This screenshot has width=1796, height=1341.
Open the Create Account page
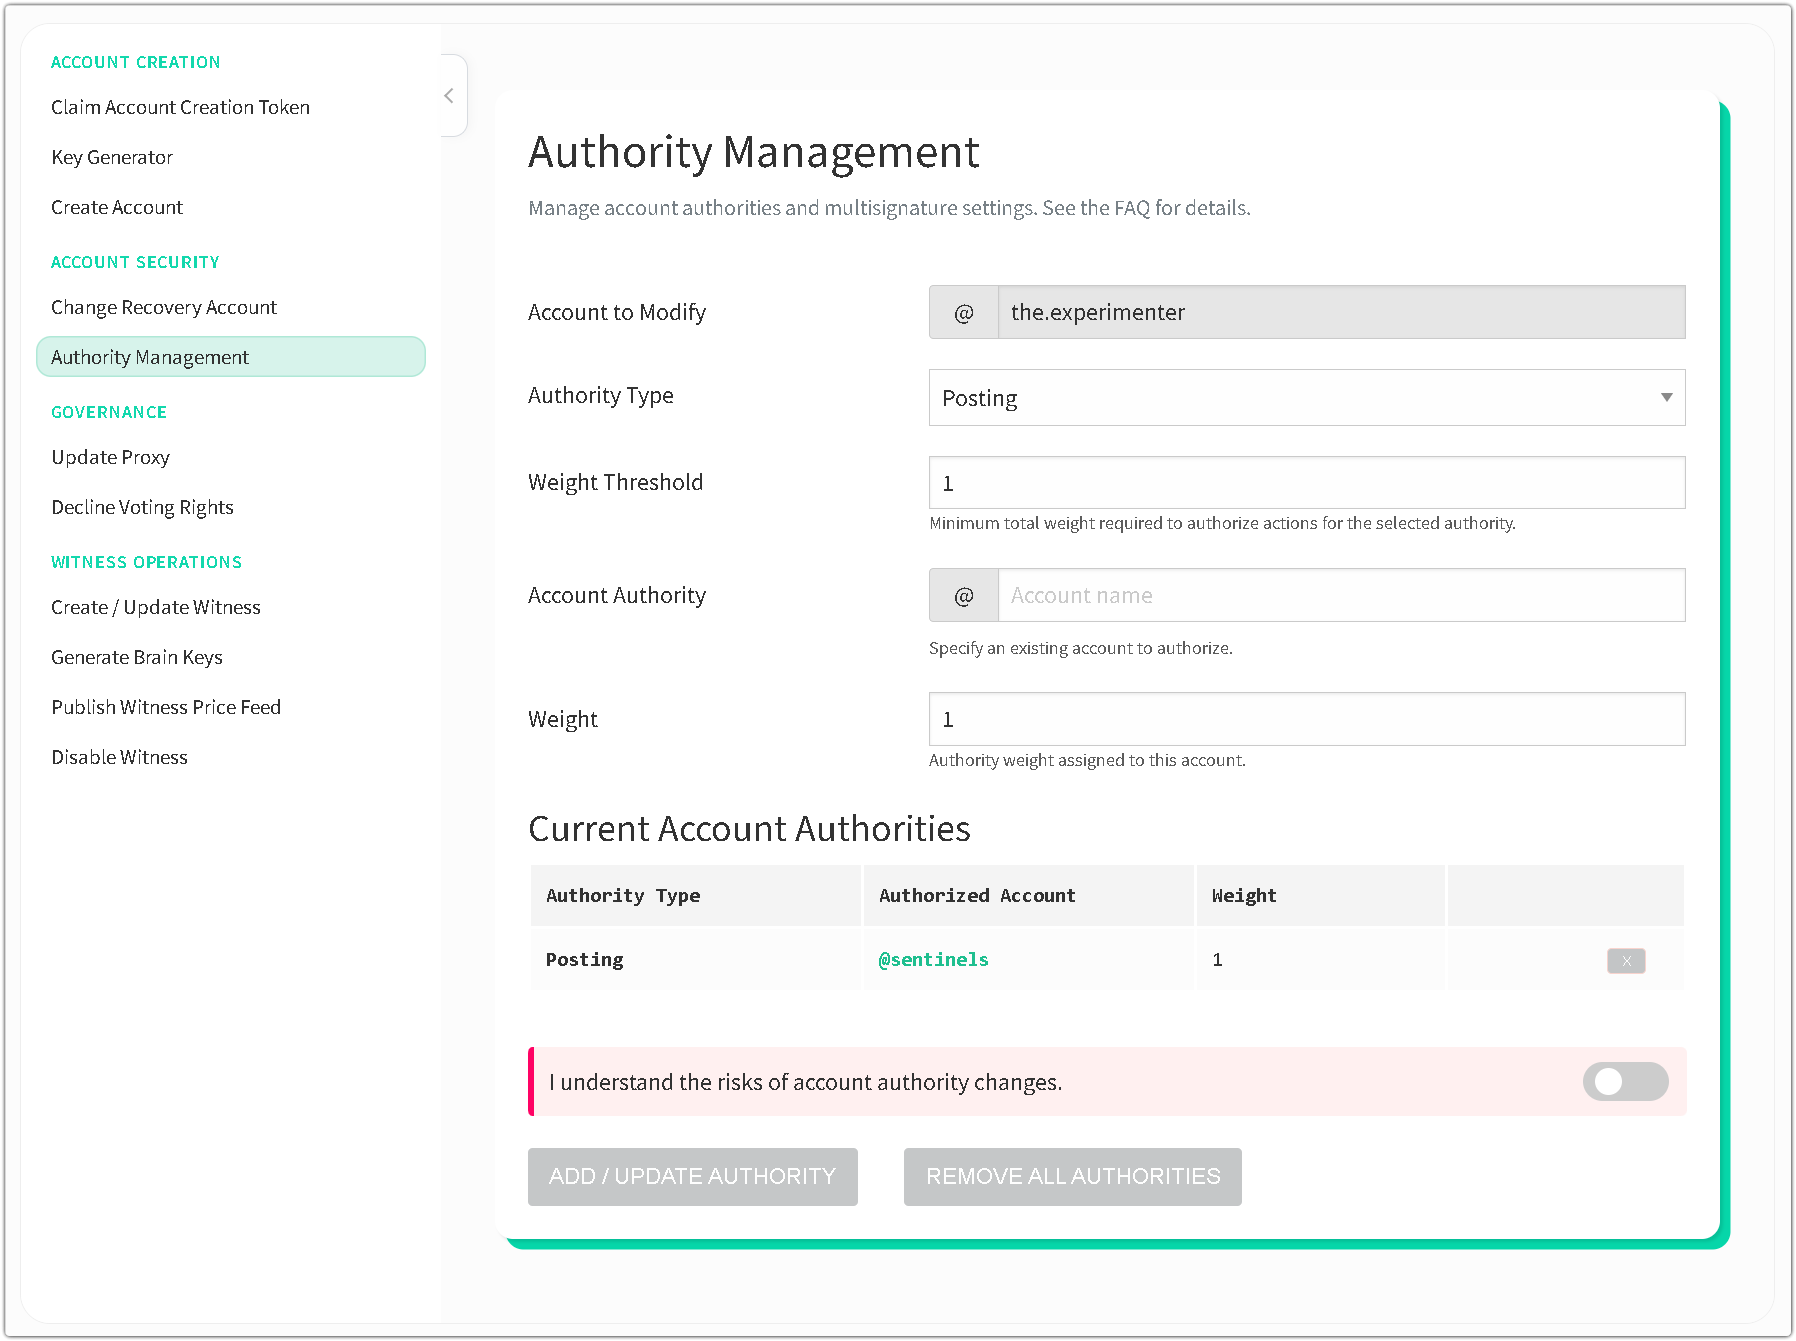(117, 207)
